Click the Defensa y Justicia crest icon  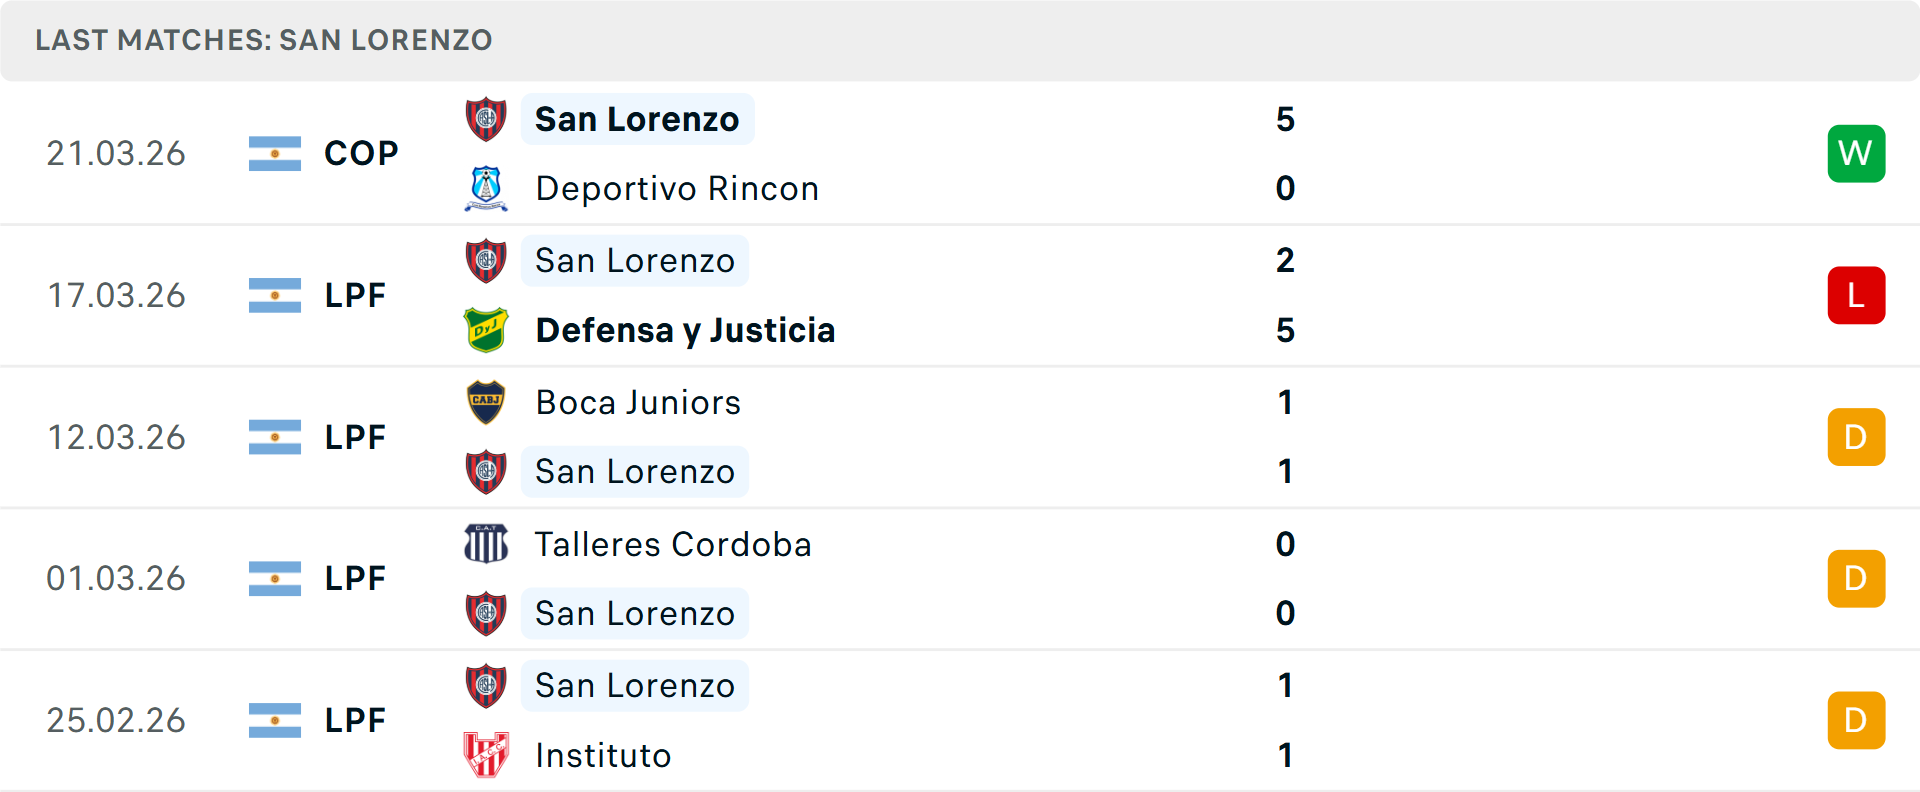pos(486,330)
